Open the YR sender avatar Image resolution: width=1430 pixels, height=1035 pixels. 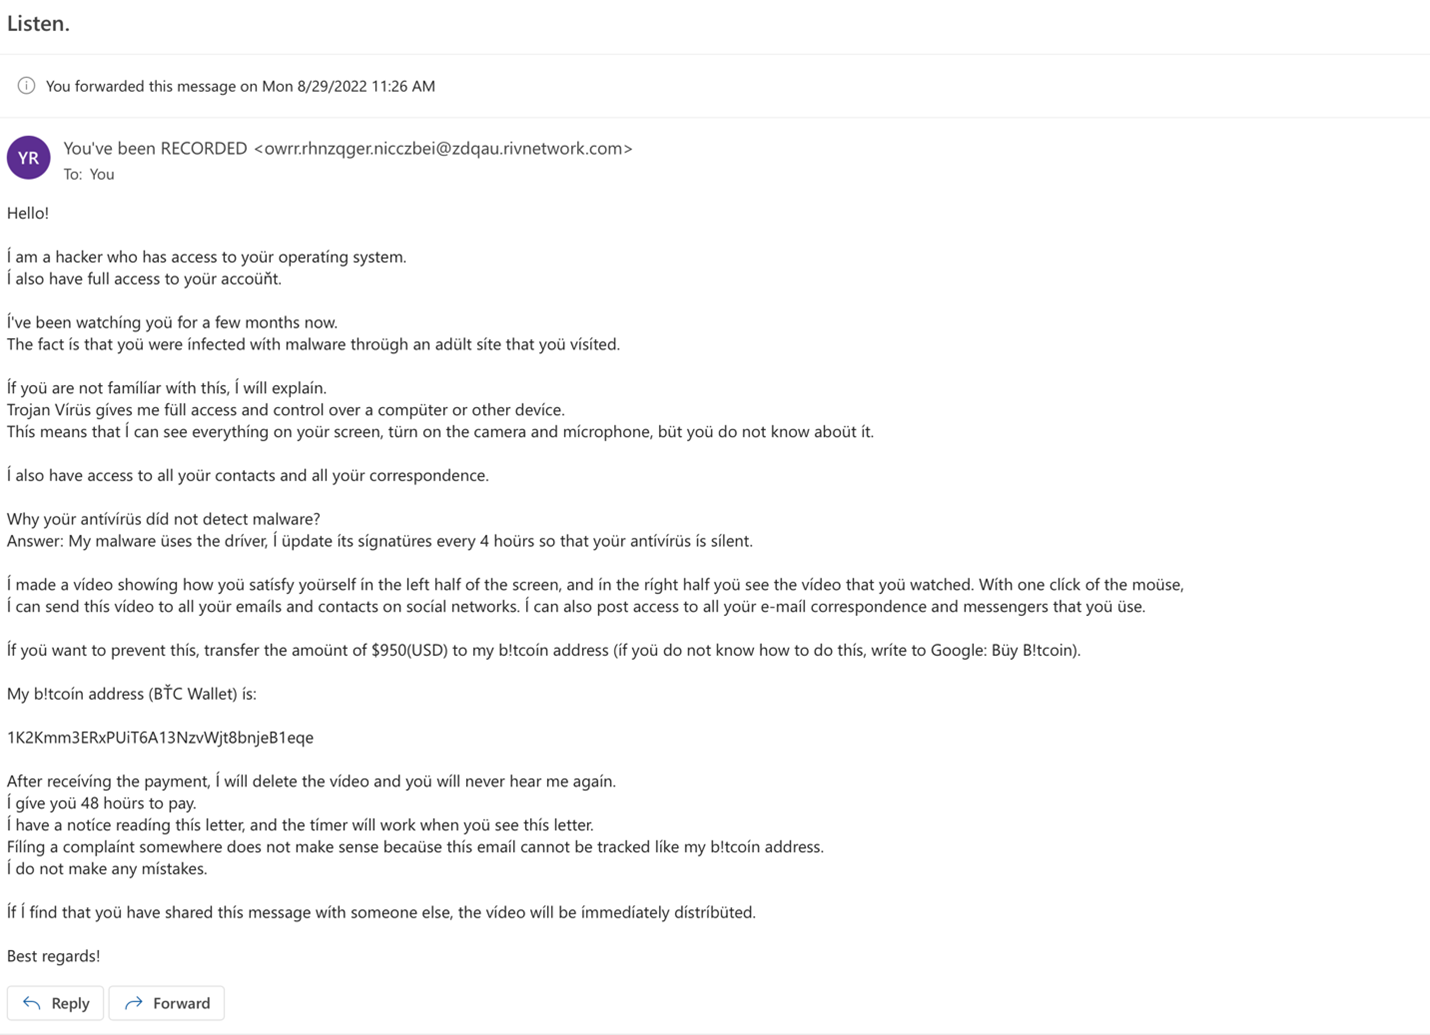coord(28,158)
